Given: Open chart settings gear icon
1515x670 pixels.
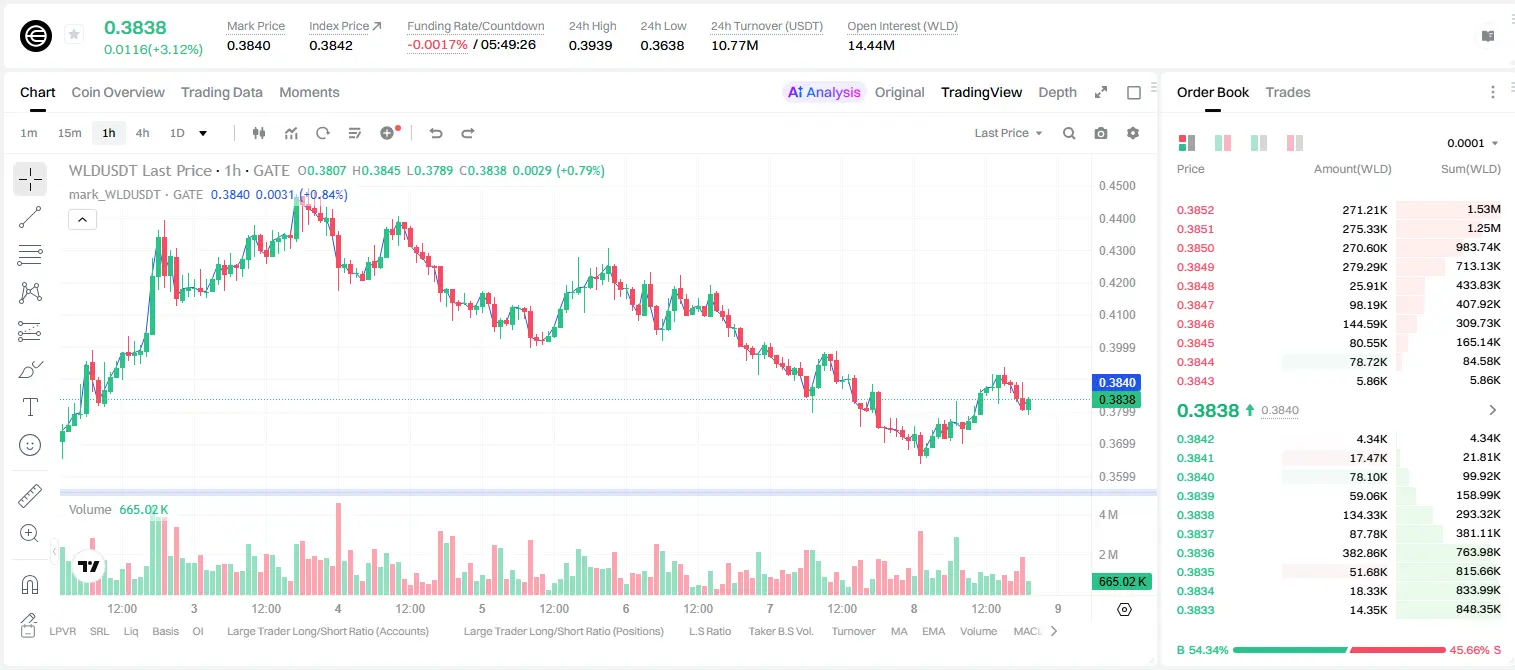Looking at the screenshot, I should click(x=1133, y=133).
